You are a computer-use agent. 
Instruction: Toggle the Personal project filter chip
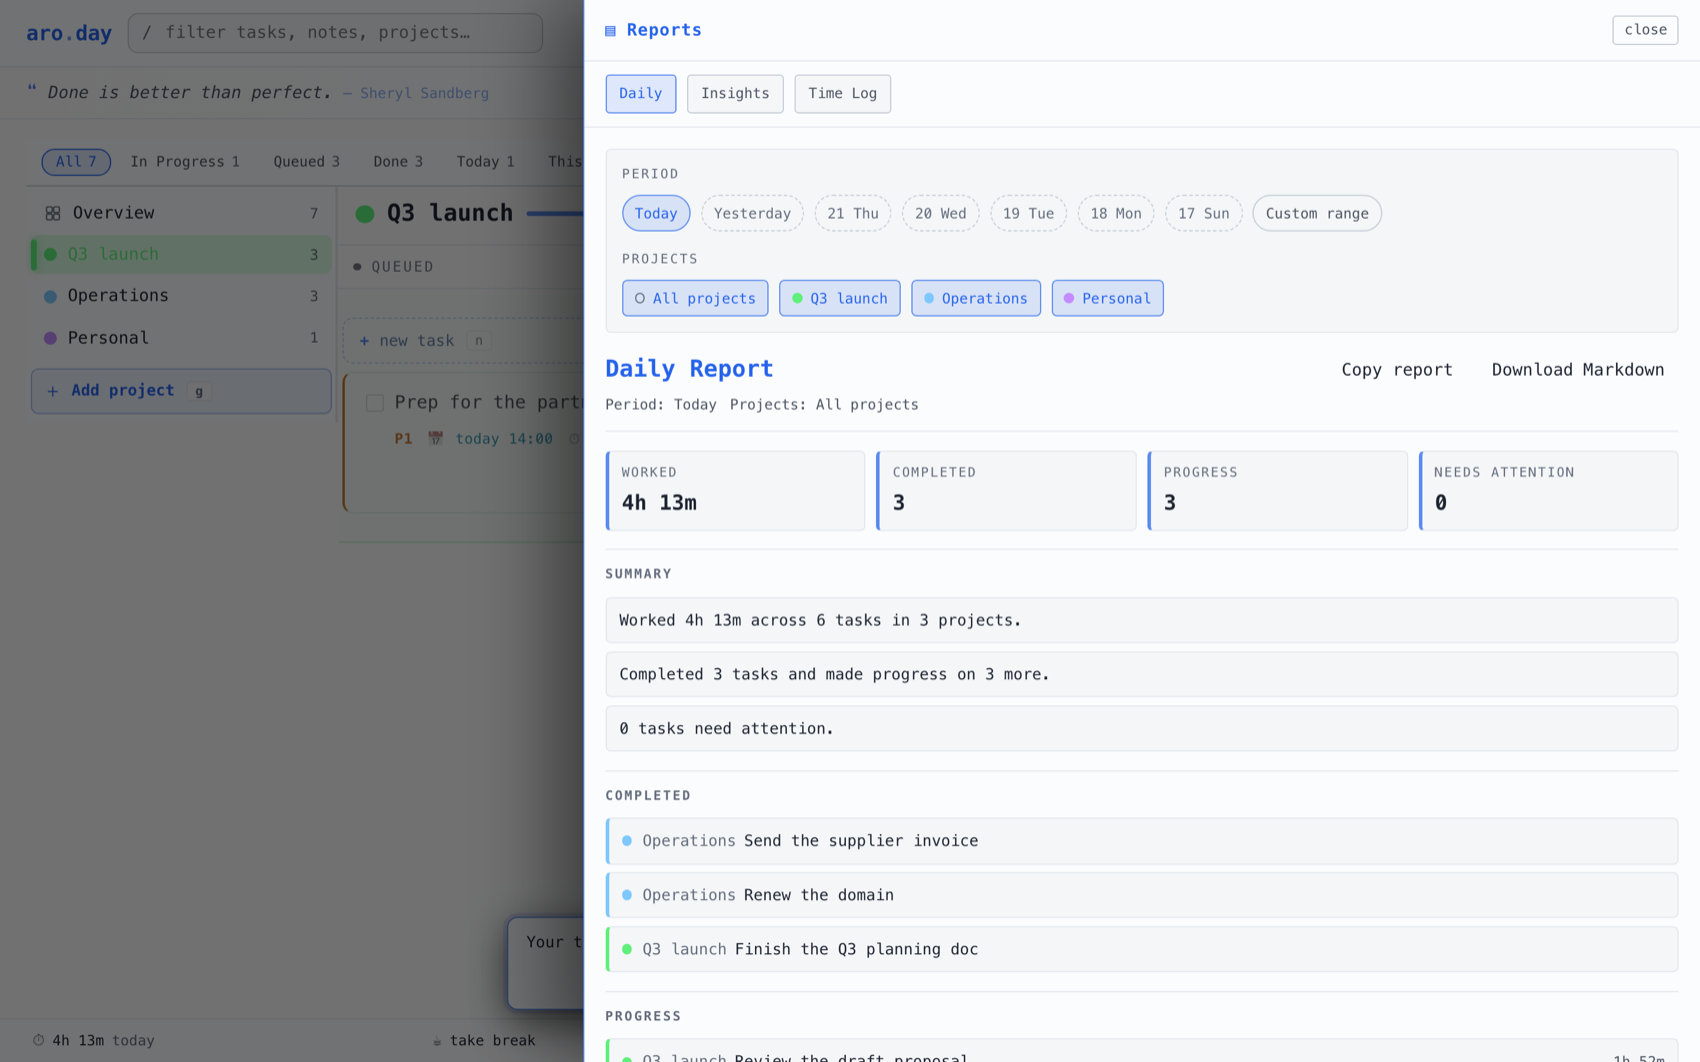click(x=1107, y=298)
